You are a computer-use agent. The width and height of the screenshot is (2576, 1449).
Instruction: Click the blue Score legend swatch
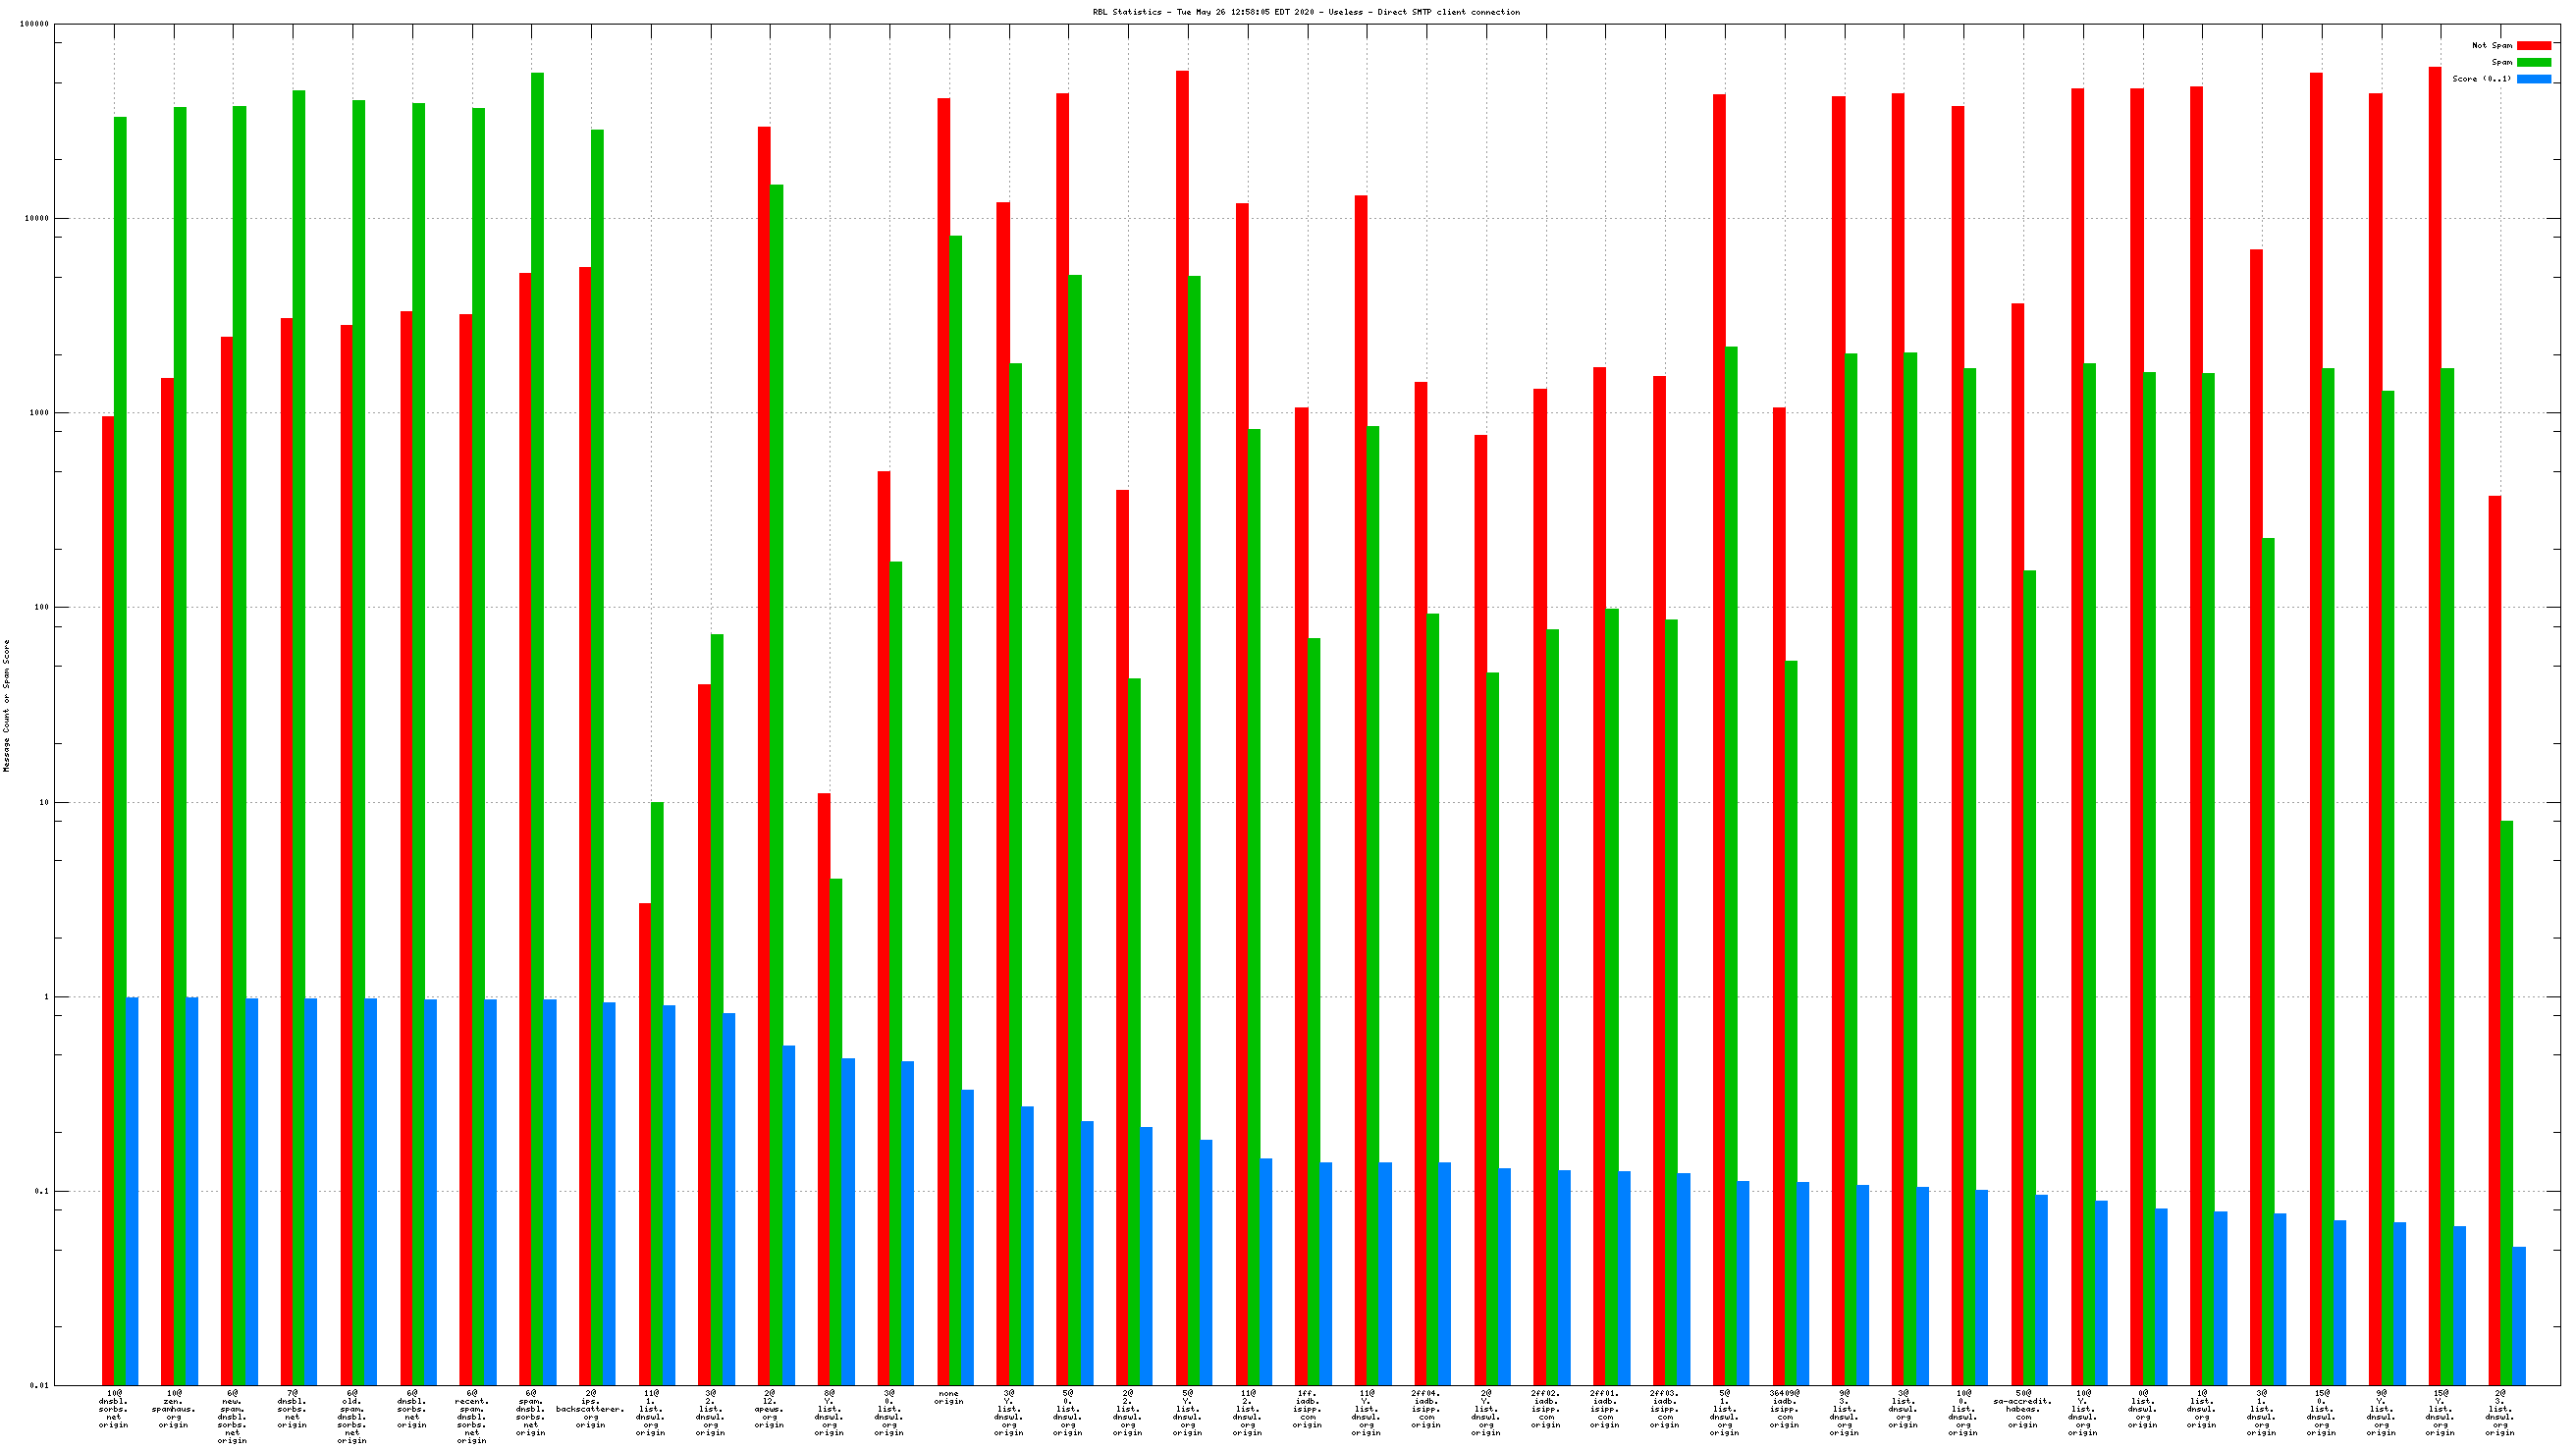[2533, 79]
